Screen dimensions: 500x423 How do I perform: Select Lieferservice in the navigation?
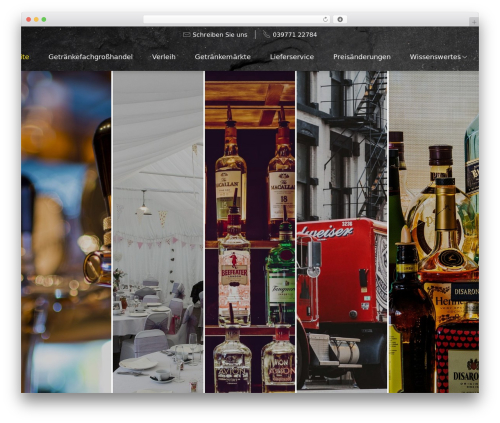[x=292, y=57]
